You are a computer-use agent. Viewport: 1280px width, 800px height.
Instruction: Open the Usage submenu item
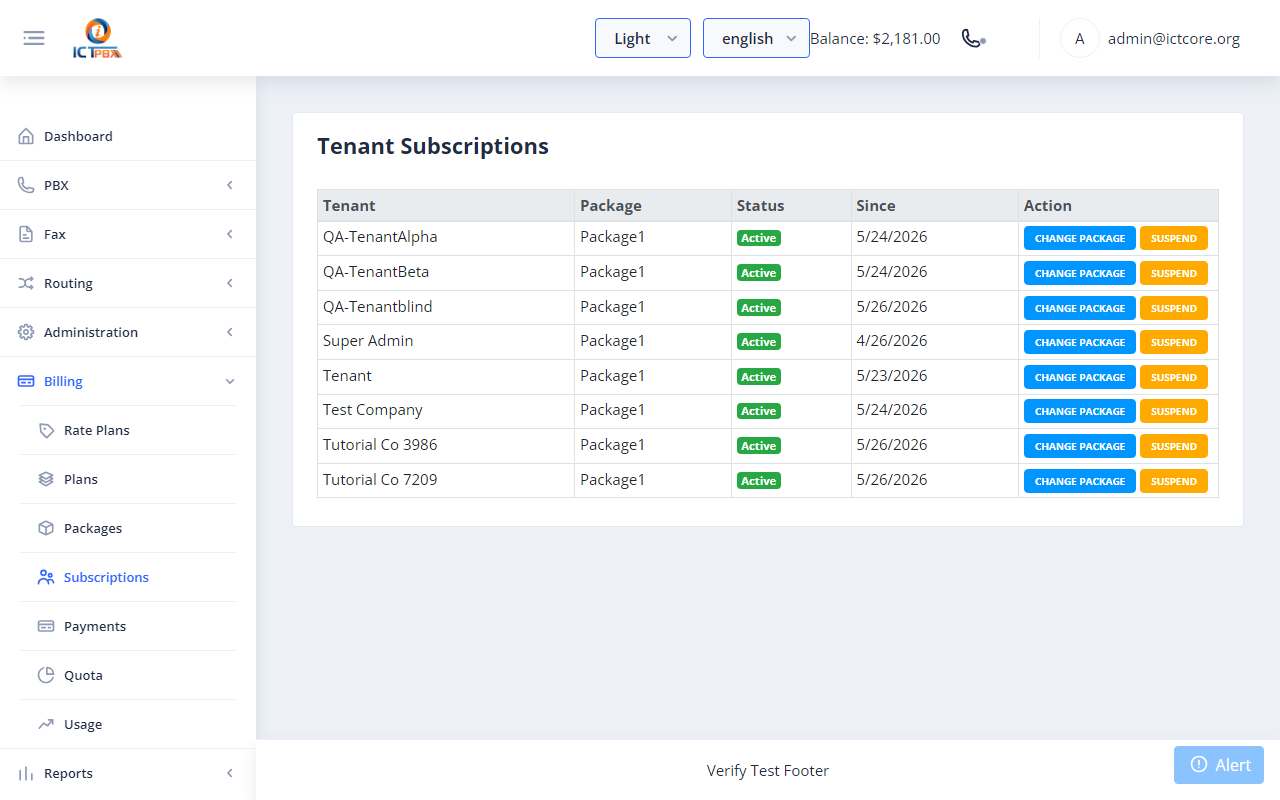click(x=128, y=724)
